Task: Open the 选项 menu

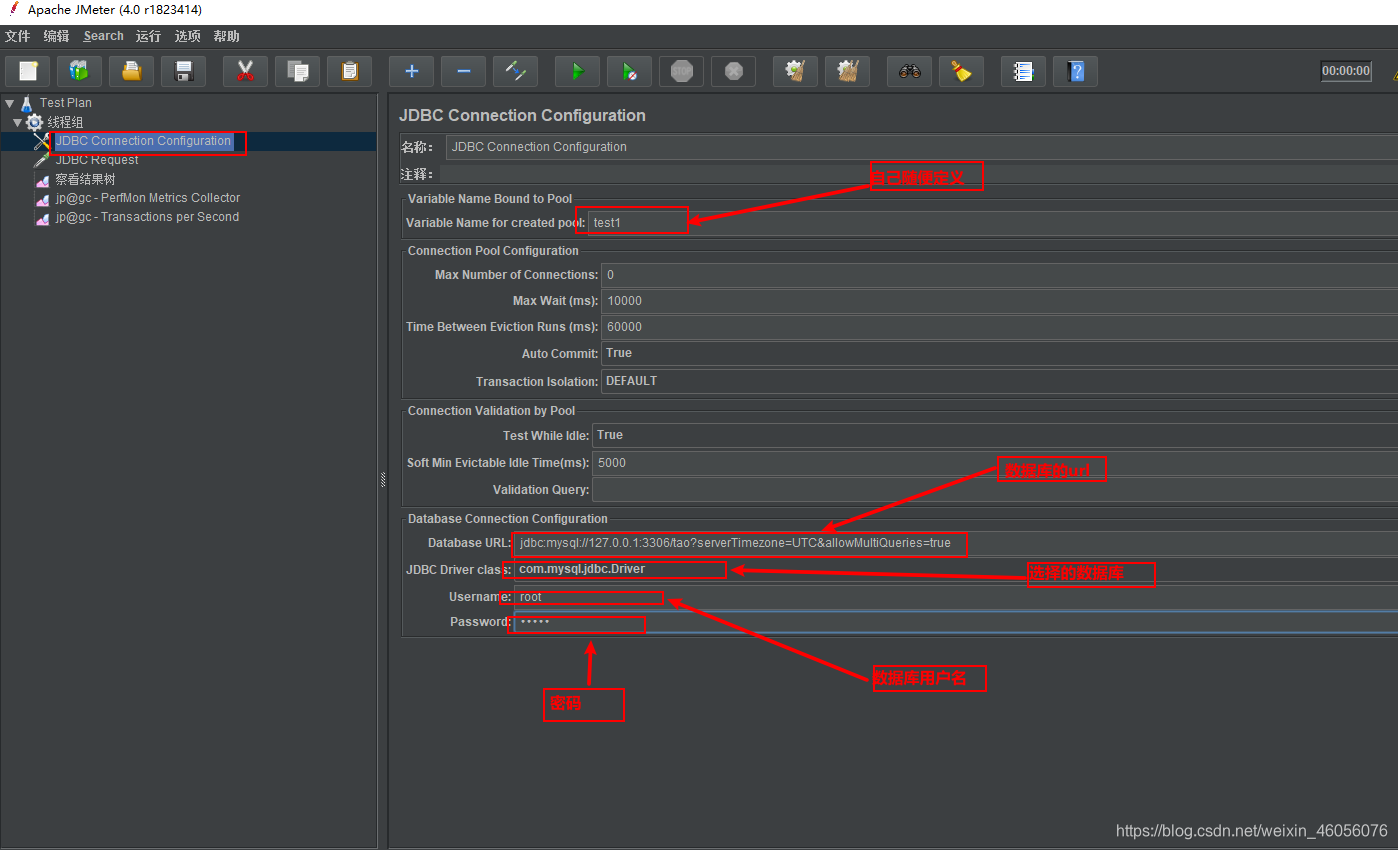Action: [187, 36]
